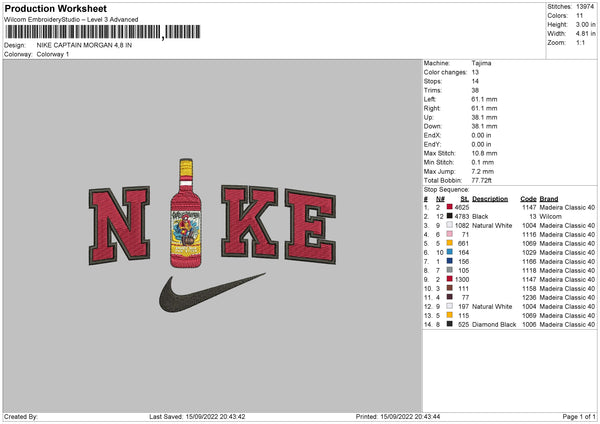Screen dimensions: 600x424
Task: Select 'Page 1 of 1' in the footer
Action: tap(579, 416)
